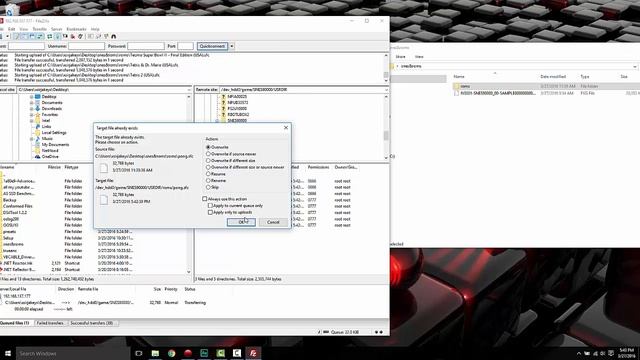Focus the Username input field
640x360 pixels.
coord(87,46)
